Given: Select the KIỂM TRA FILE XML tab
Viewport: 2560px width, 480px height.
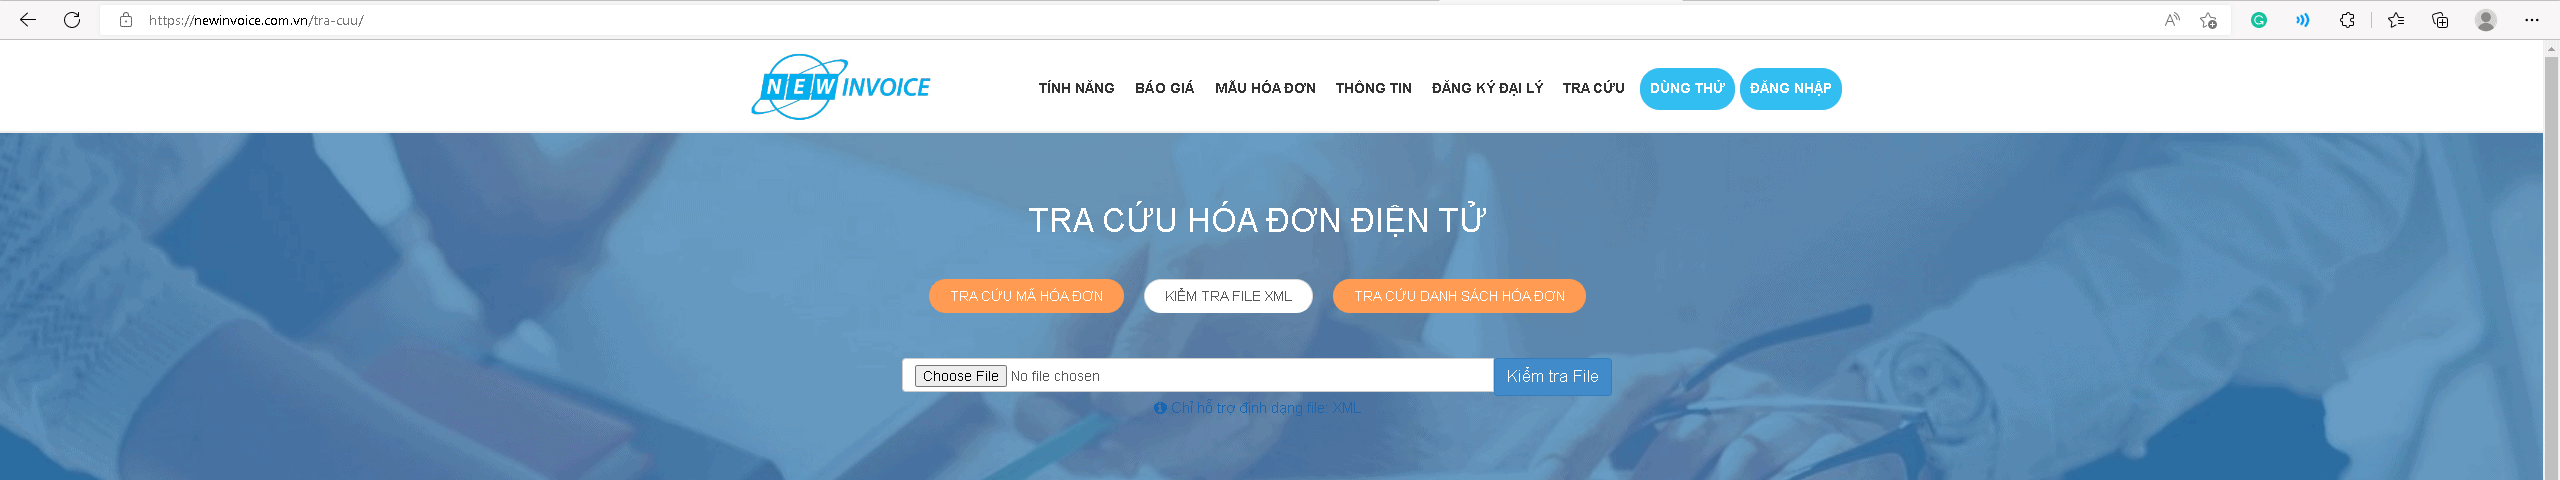Looking at the screenshot, I should point(1228,296).
